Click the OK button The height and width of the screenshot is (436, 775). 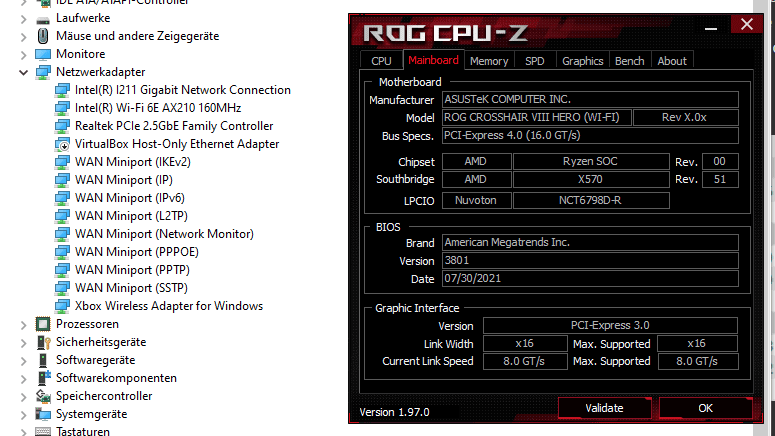(x=705, y=408)
